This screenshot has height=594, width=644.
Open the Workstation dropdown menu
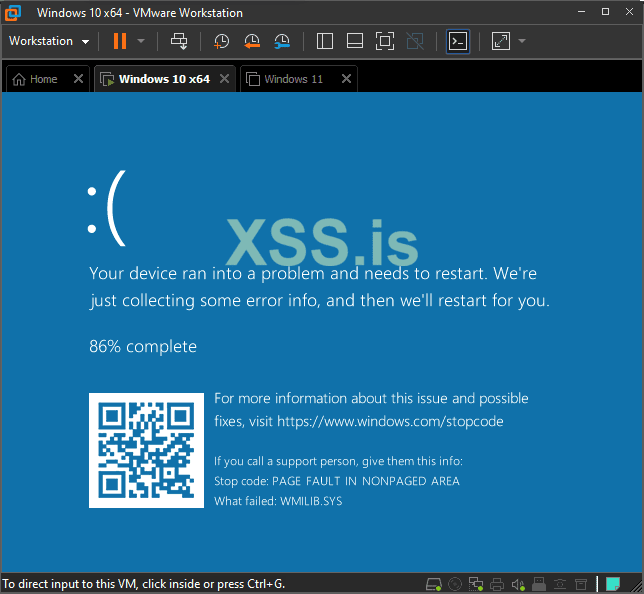tap(49, 41)
